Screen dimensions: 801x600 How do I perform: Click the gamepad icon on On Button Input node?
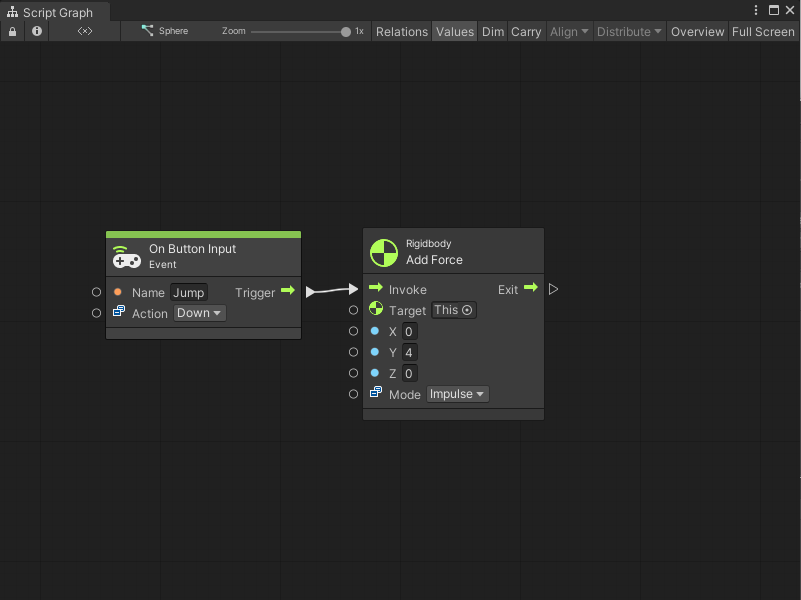(125, 256)
